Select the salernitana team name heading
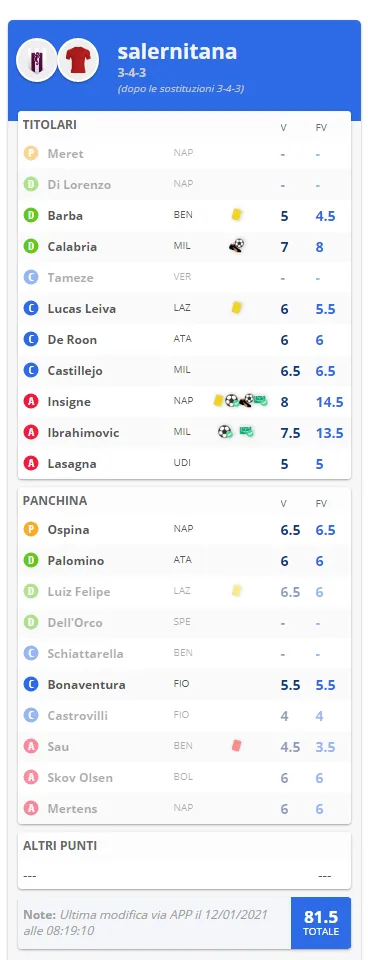368x960 pixels. coord(178,51)
